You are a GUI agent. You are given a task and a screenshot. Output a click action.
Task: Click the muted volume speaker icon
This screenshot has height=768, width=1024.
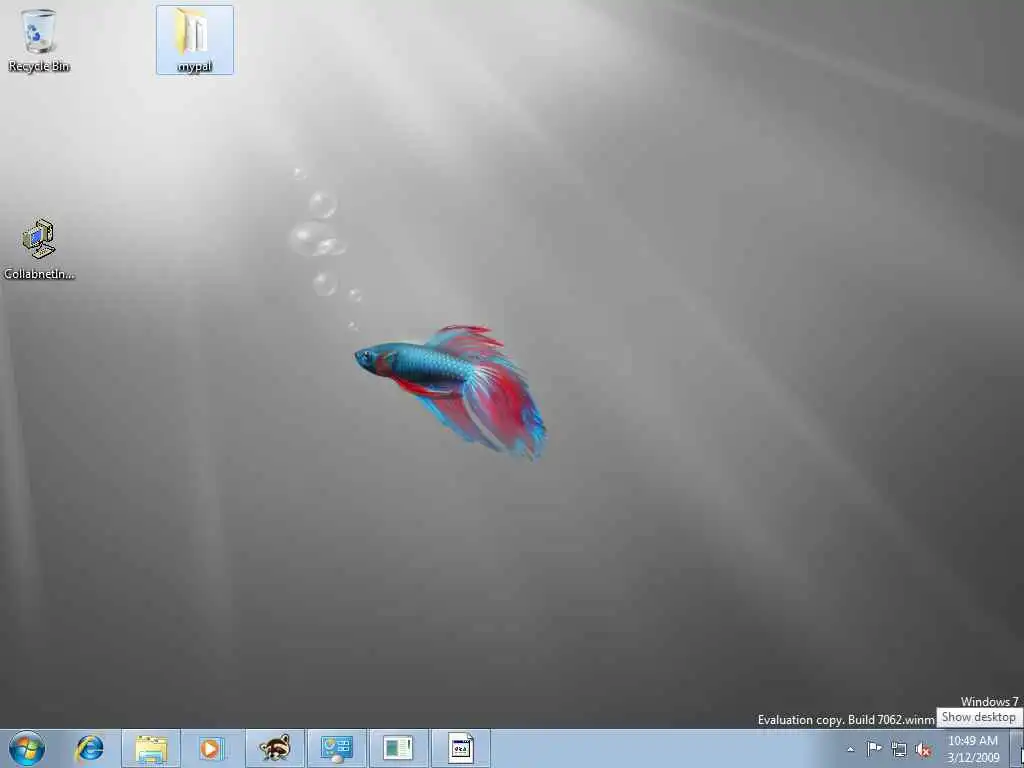(x=923, y=749)
